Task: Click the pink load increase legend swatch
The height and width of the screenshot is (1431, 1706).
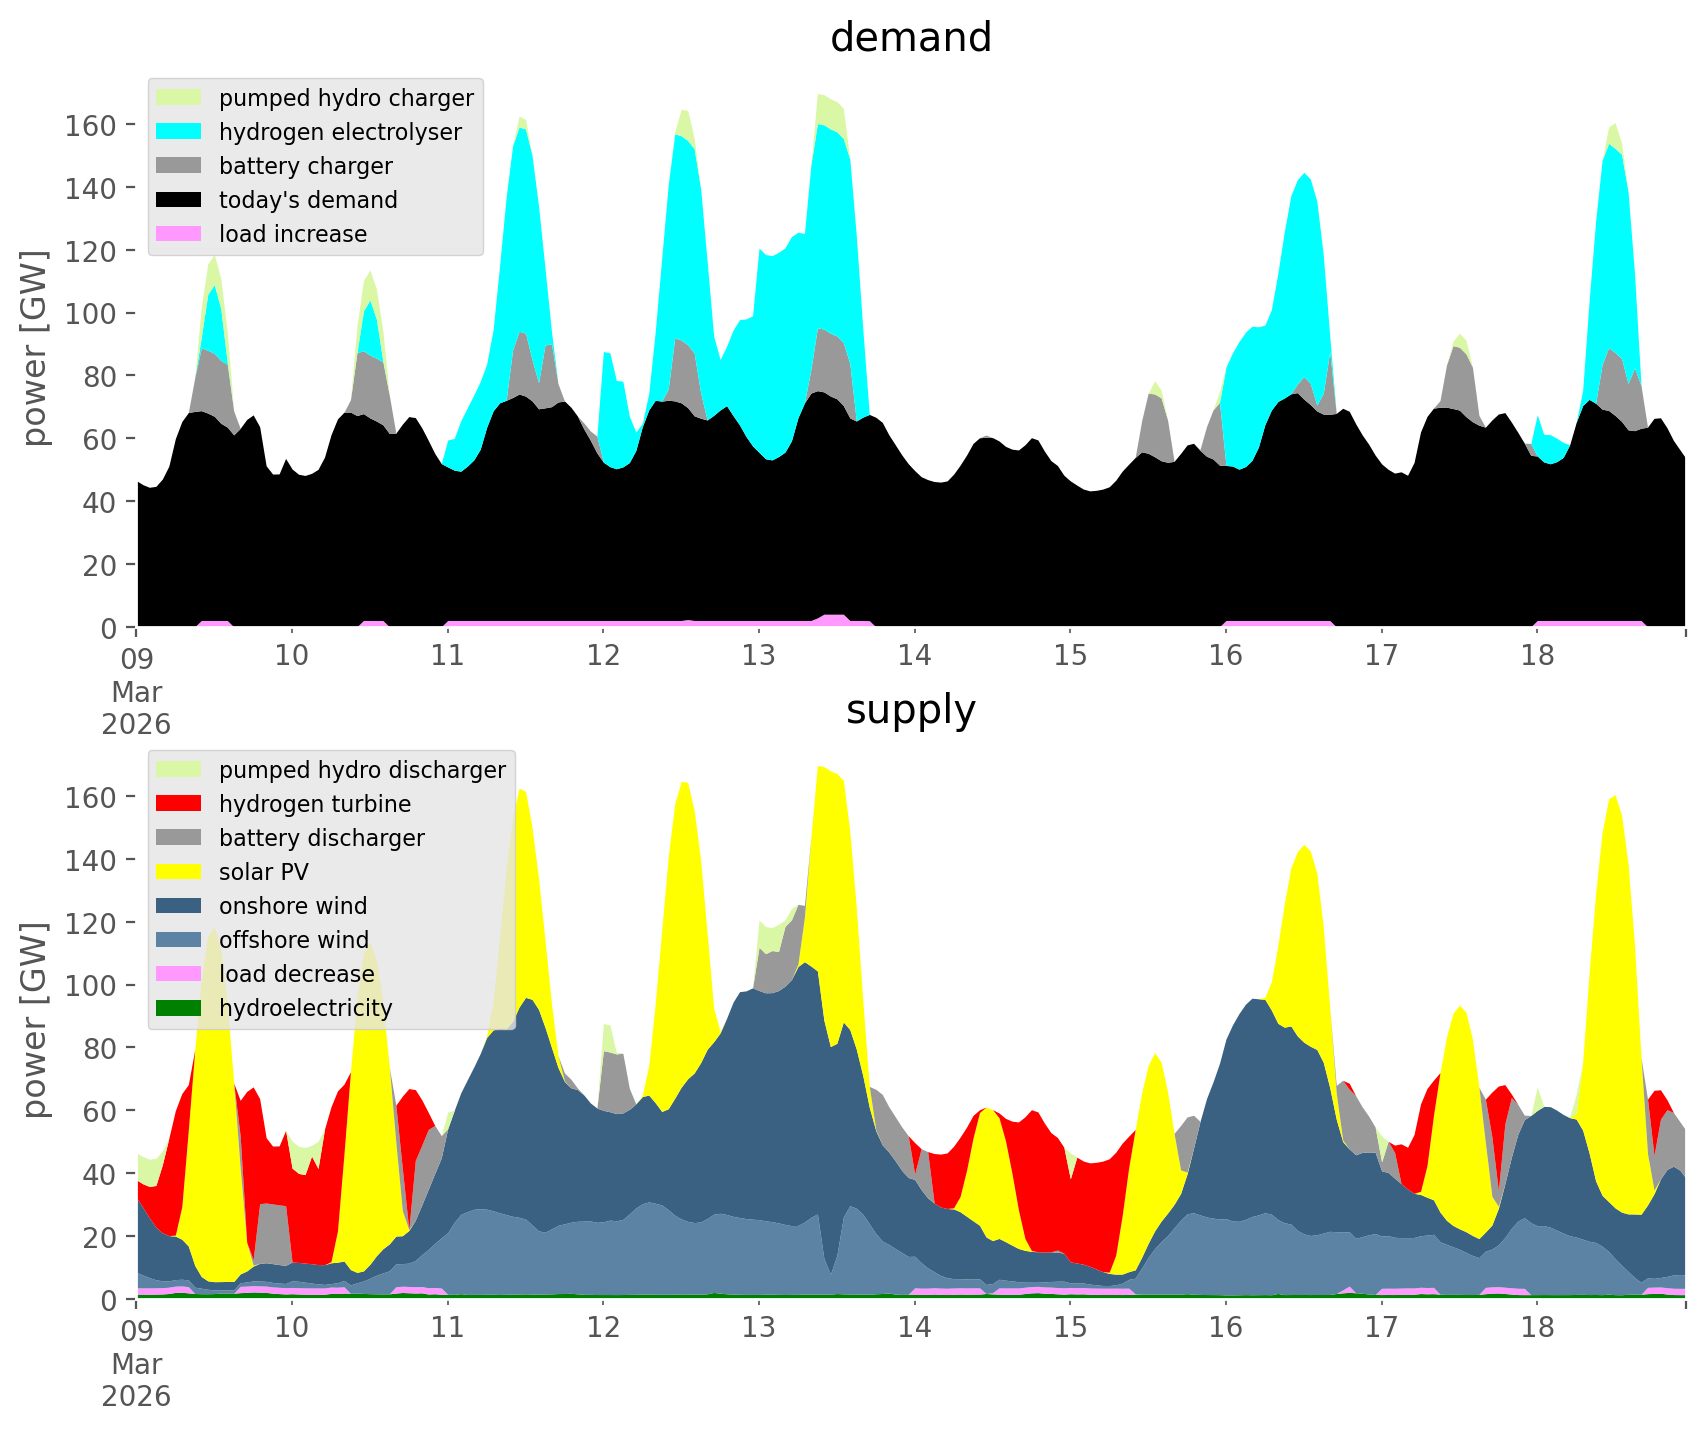Action: click(179, 234)
